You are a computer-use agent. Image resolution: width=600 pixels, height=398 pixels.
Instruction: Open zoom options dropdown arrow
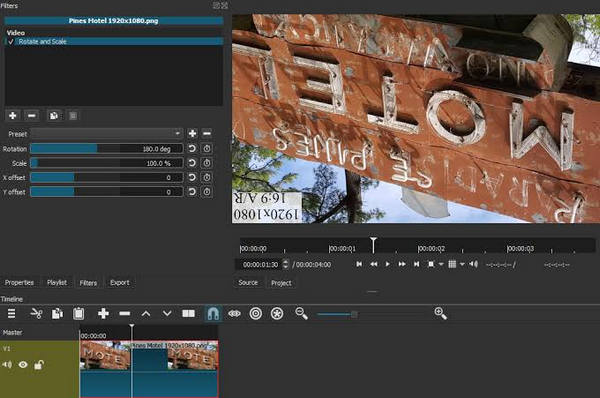[x=441, y=264]
